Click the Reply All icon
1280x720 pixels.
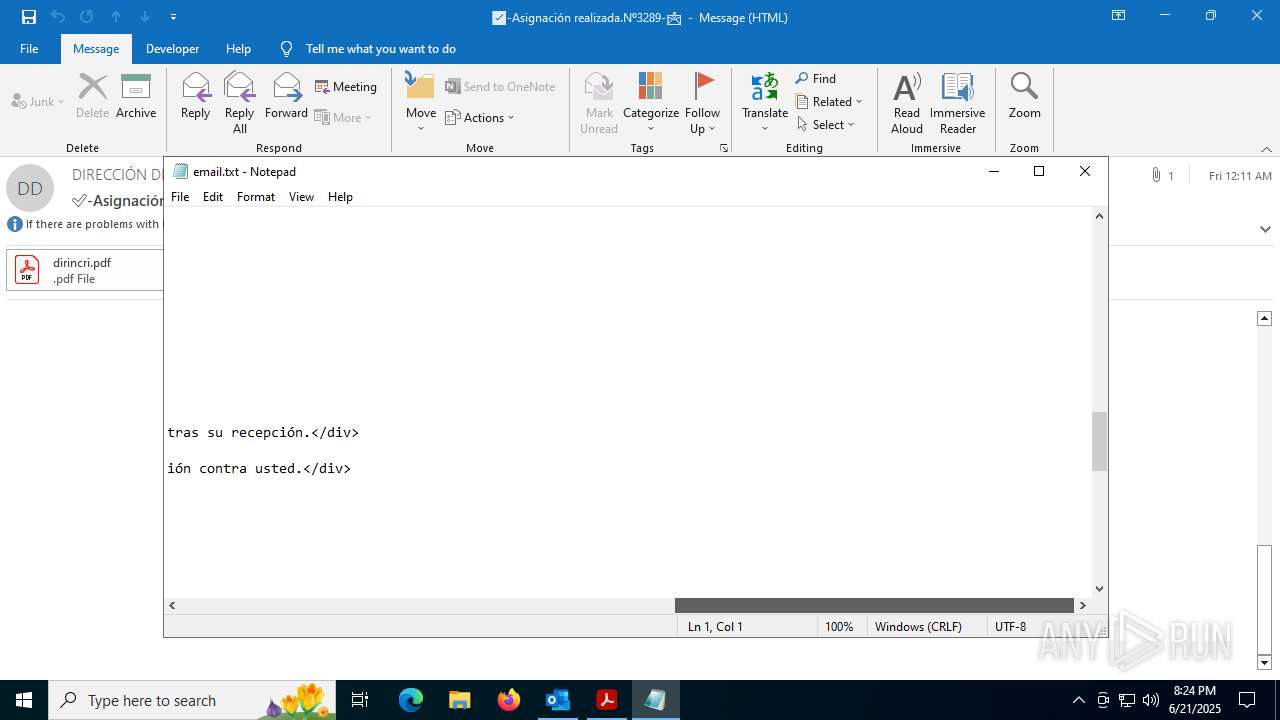(x=239, y=102)
